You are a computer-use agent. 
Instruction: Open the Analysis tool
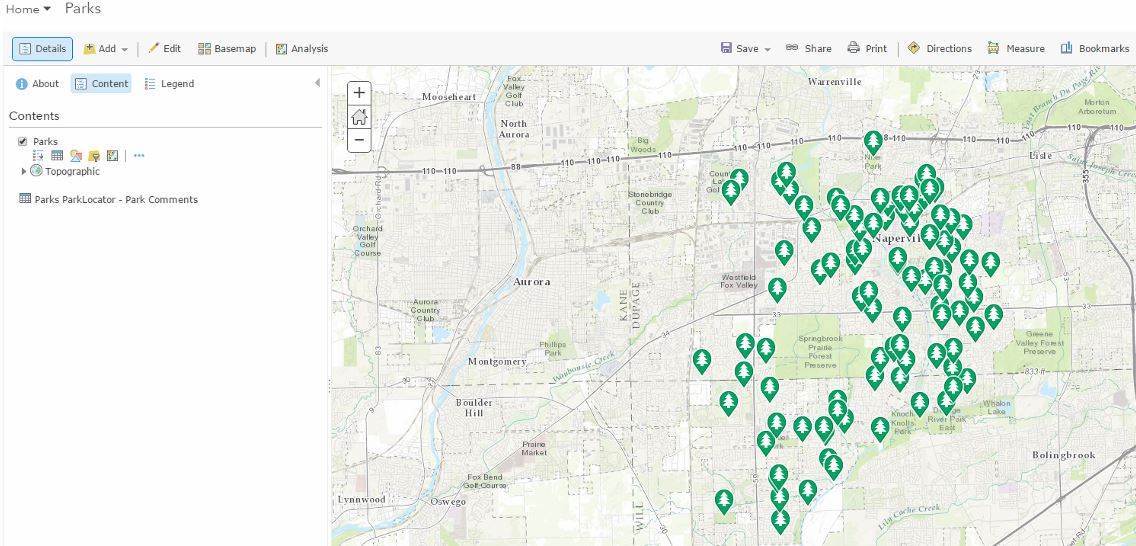point(301,49)
